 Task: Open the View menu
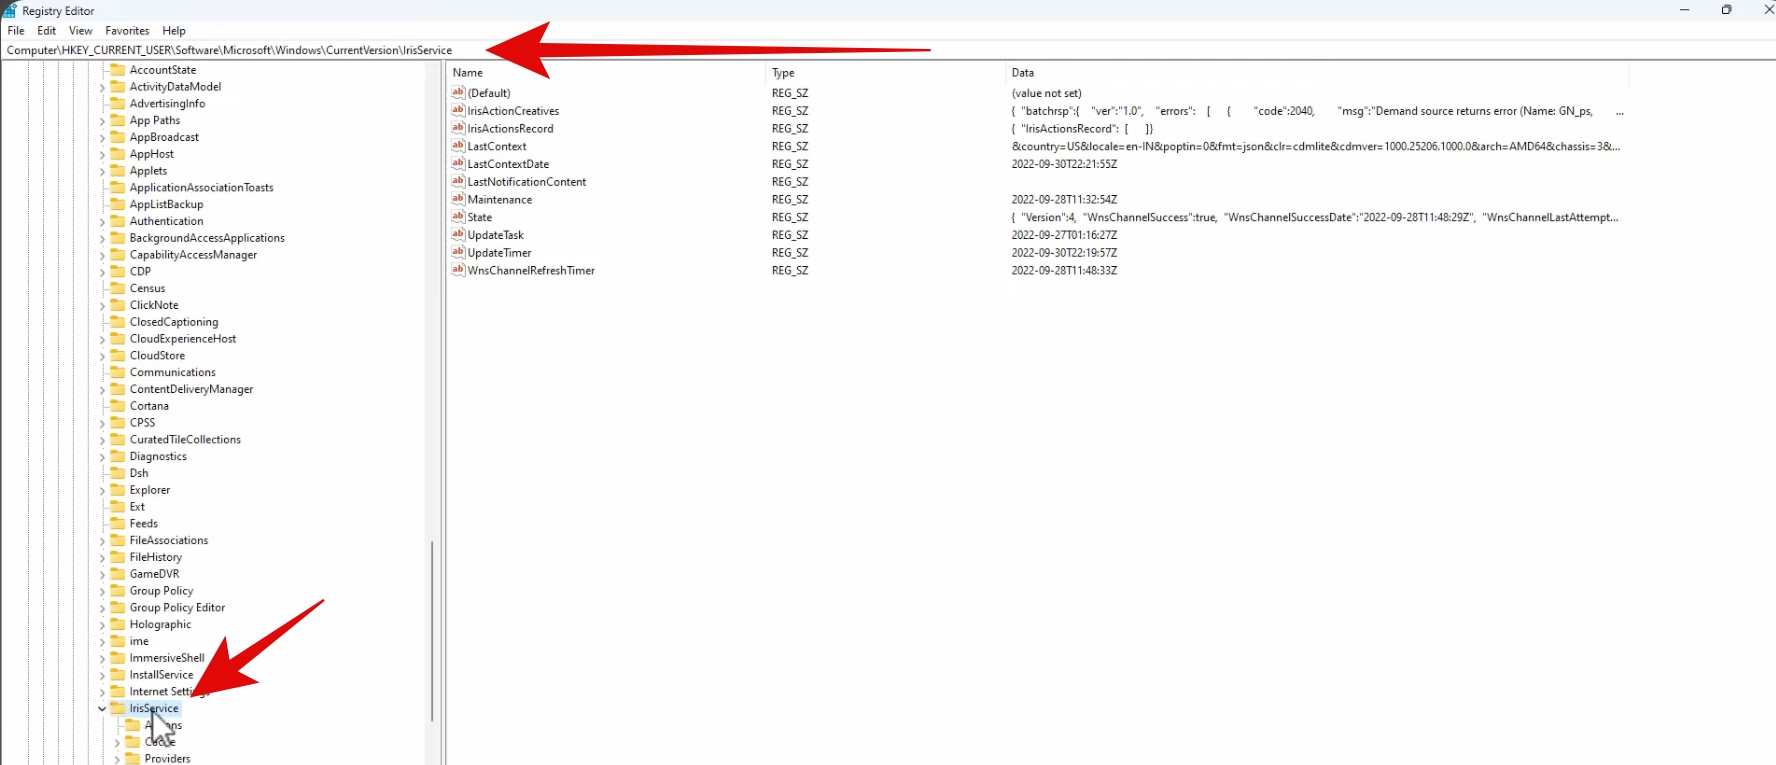[x=81, y=31]
